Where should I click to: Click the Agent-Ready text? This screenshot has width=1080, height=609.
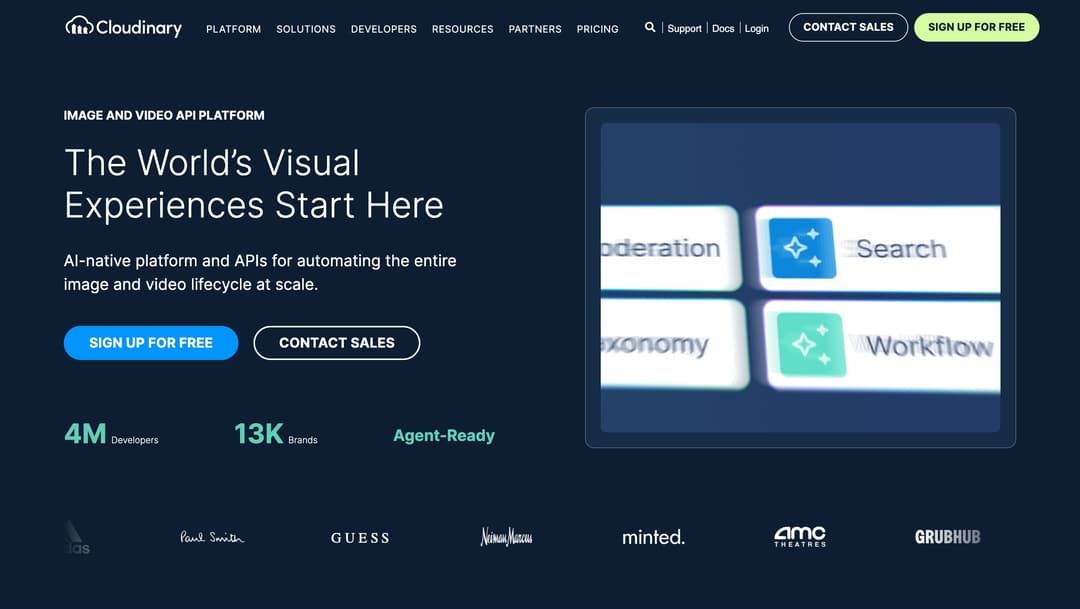pyautogui.click(x=444, y=435)
